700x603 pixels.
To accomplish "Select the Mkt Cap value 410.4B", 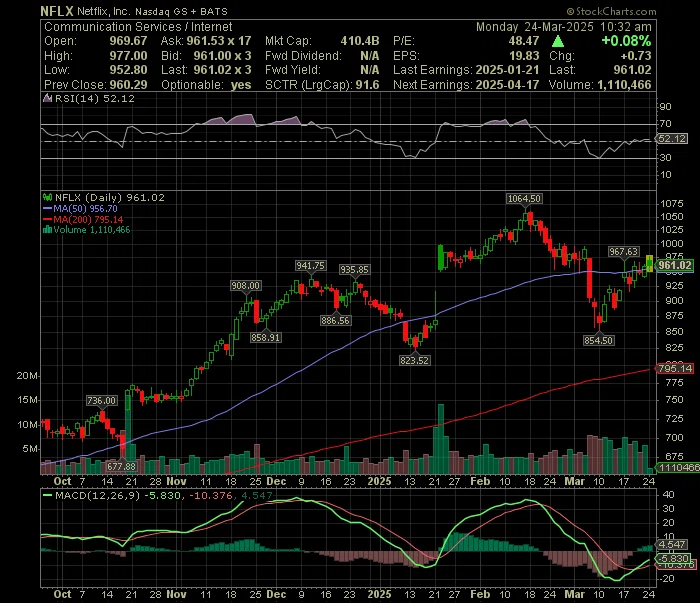I will pos(360,41).
